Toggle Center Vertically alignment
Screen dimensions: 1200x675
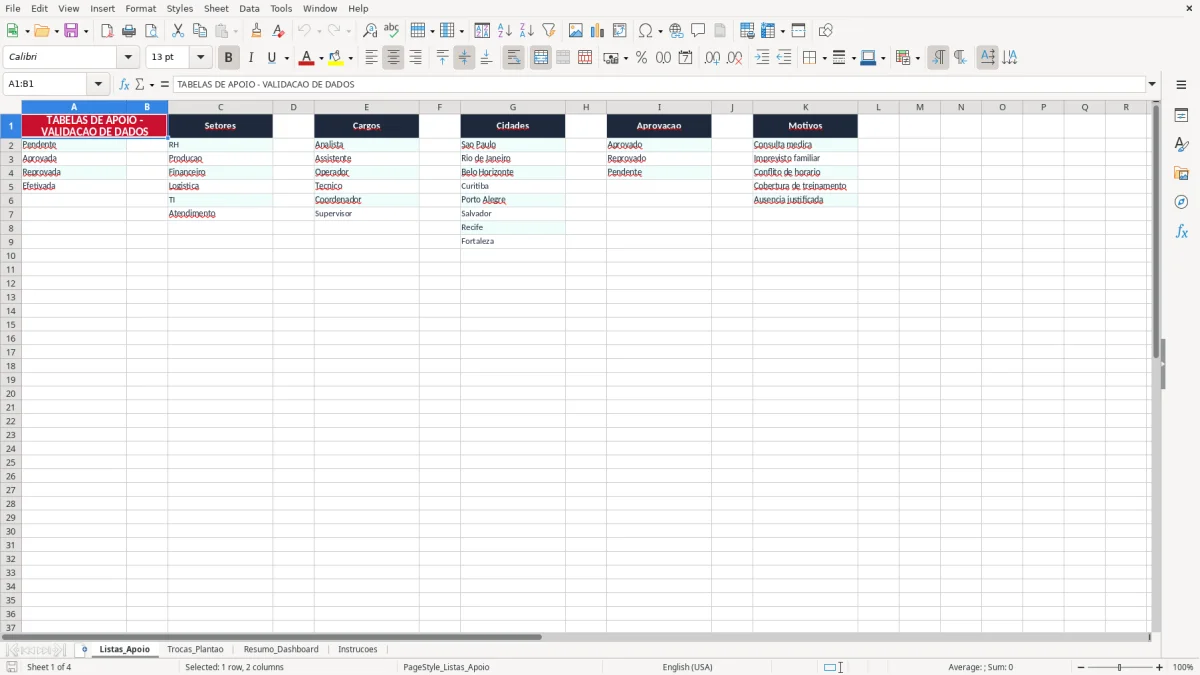[x=464, y=58]
